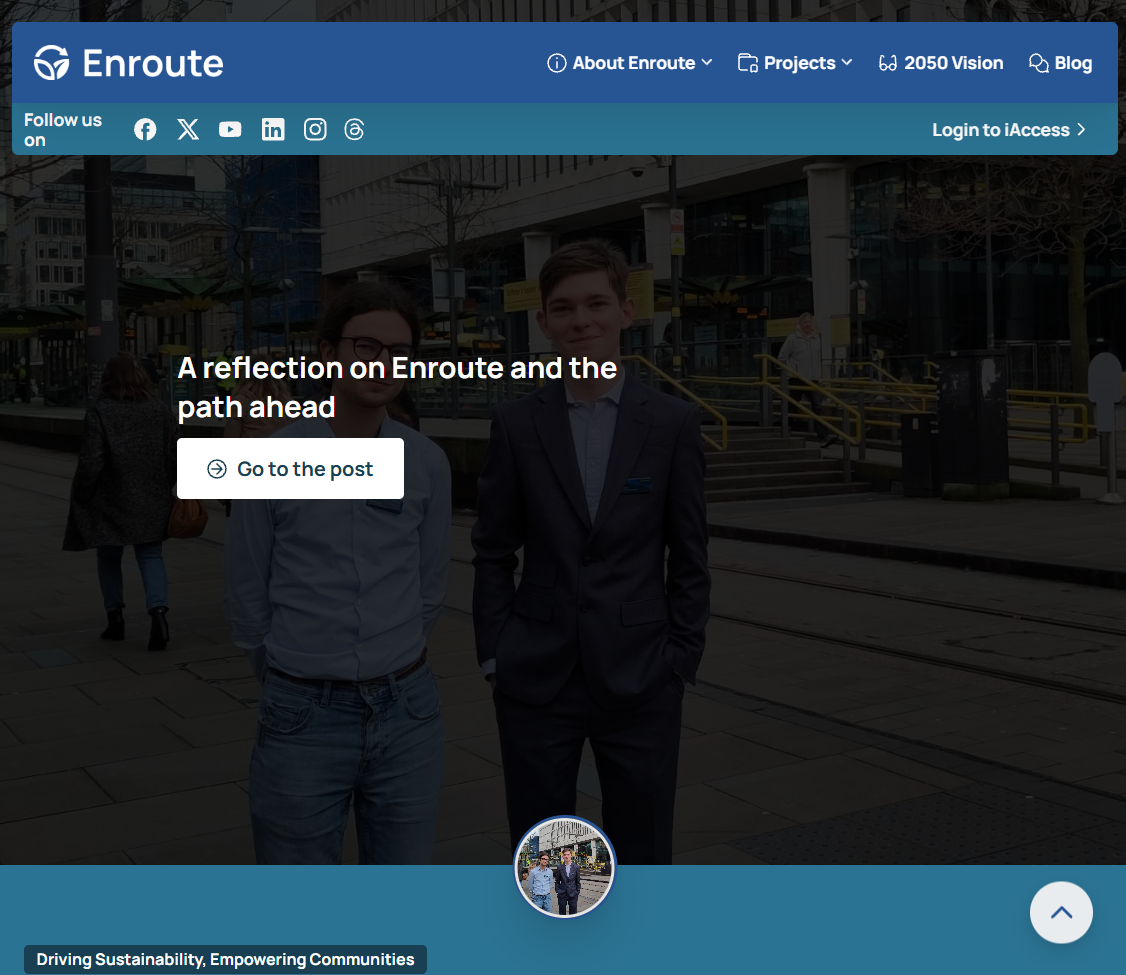Open the Threads social icon
The width and height of the screenshot is (1126, 975).
click(354, 129)
